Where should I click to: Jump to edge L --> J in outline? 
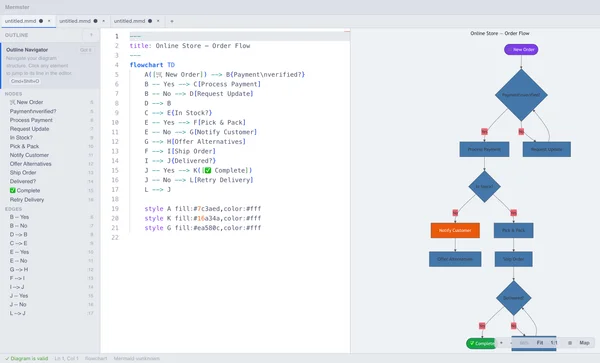pos(51,313)
